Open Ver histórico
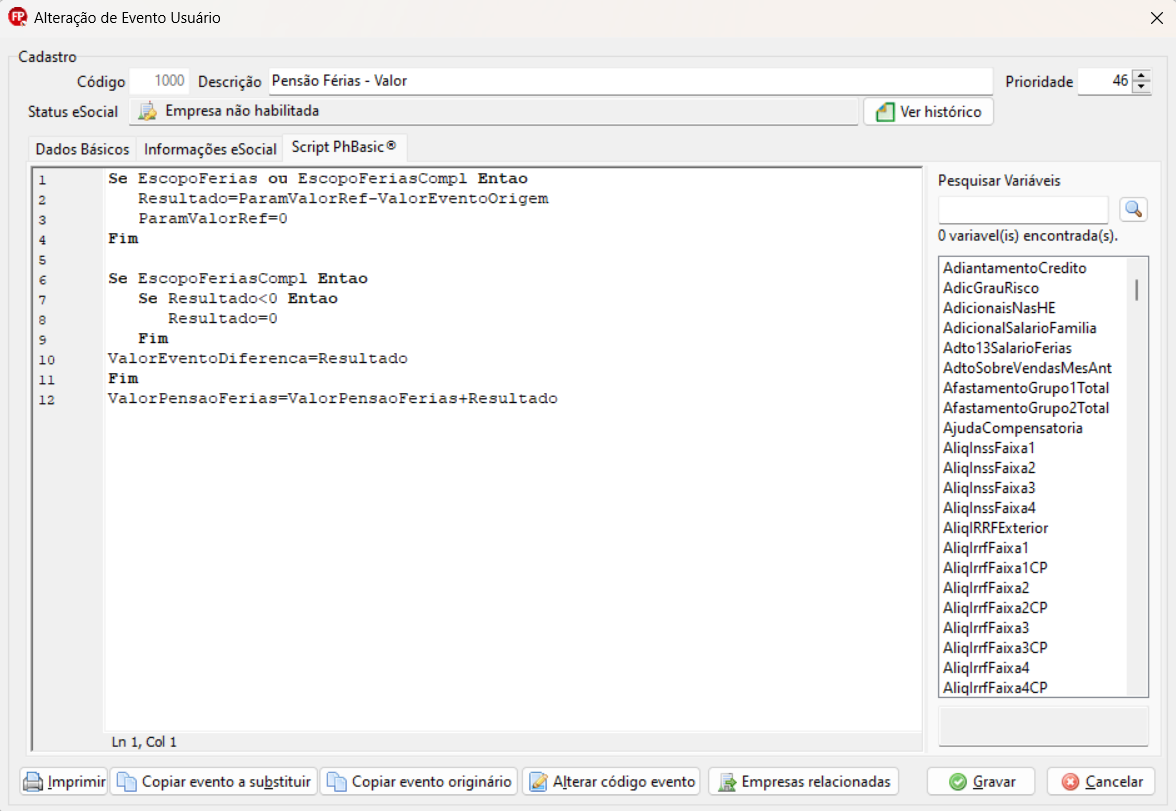 929,112
